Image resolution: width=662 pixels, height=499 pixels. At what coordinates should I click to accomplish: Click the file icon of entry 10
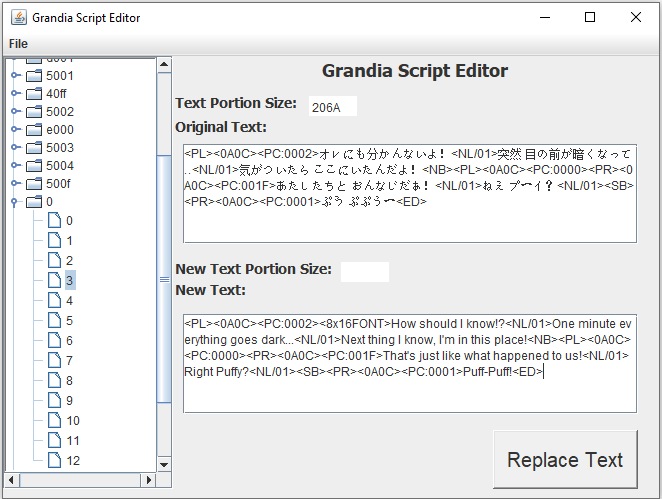pyautogui.click(x=54, y=420)
